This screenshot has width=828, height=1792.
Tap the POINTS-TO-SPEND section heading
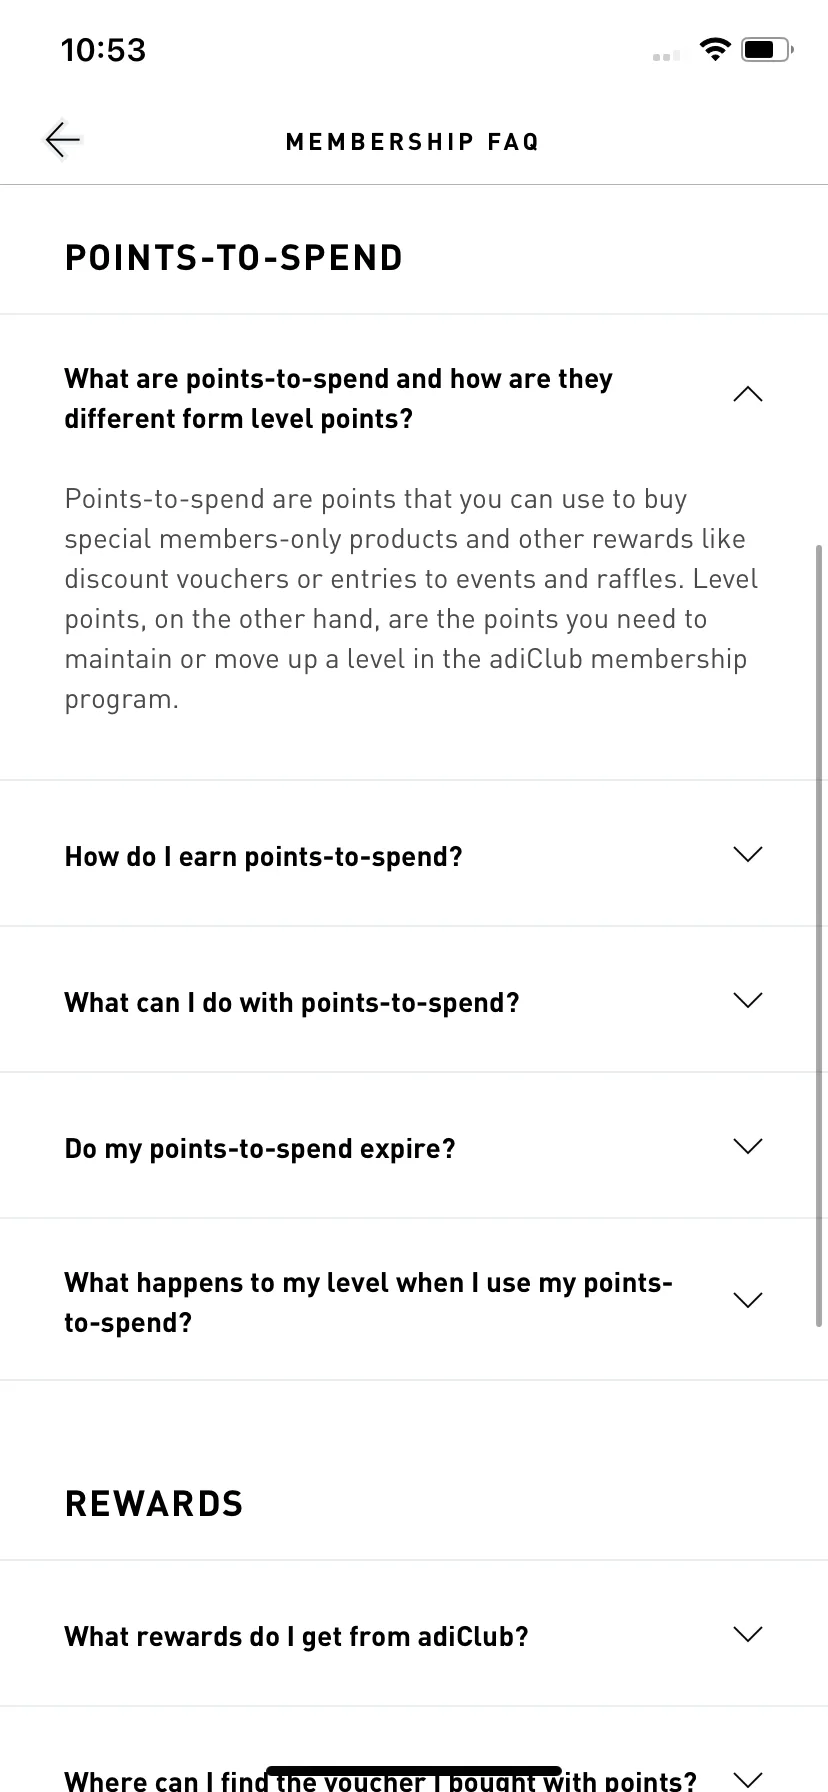pos(234,258)
